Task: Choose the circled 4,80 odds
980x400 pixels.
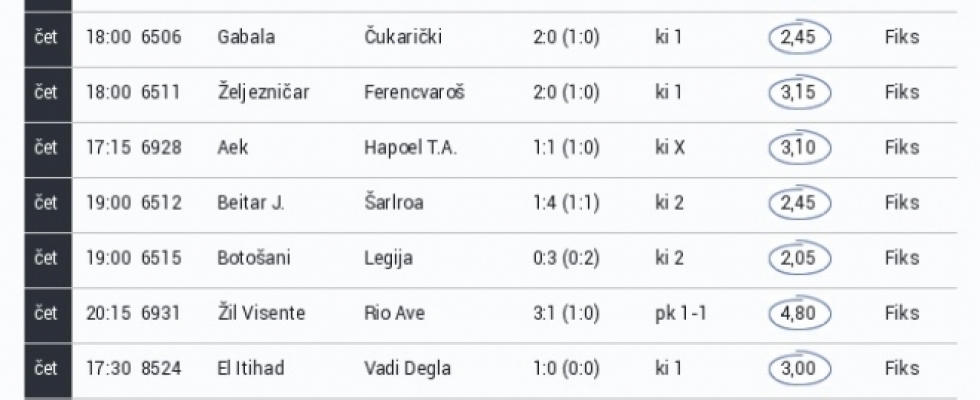Action: tap(798, 313)
